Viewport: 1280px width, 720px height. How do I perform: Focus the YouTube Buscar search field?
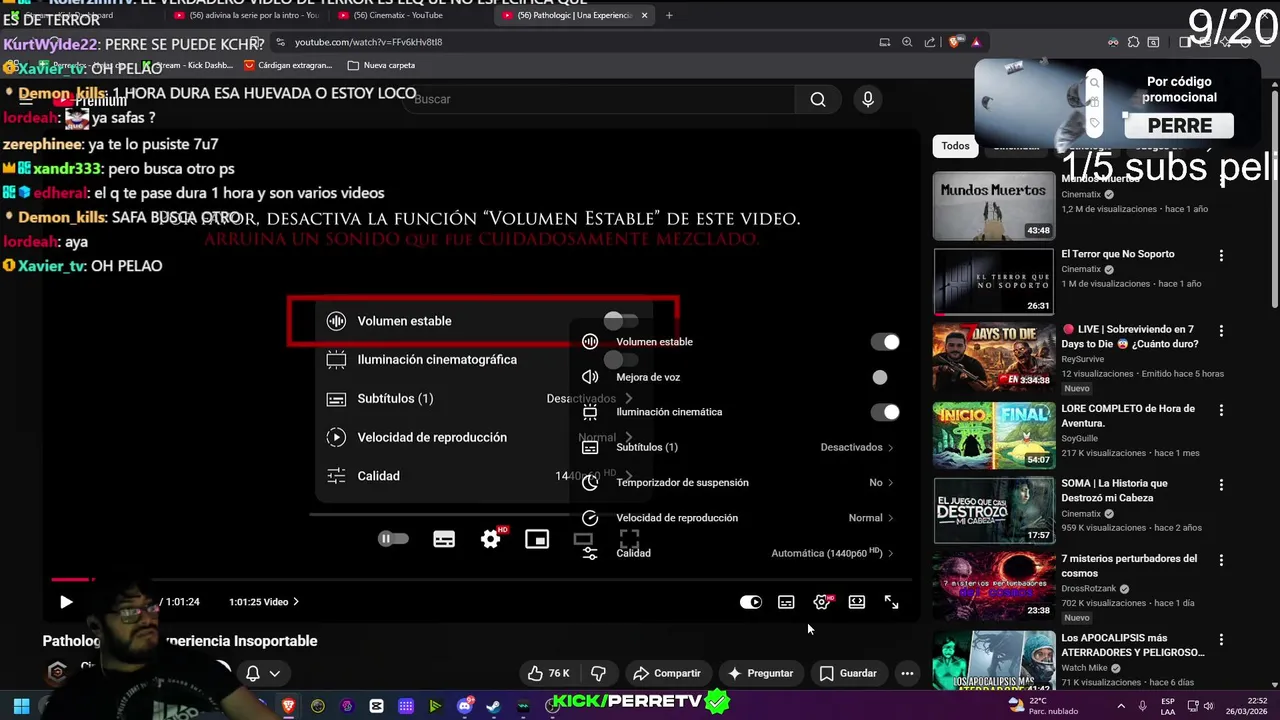pyautogui.click(x=600, y=99)
